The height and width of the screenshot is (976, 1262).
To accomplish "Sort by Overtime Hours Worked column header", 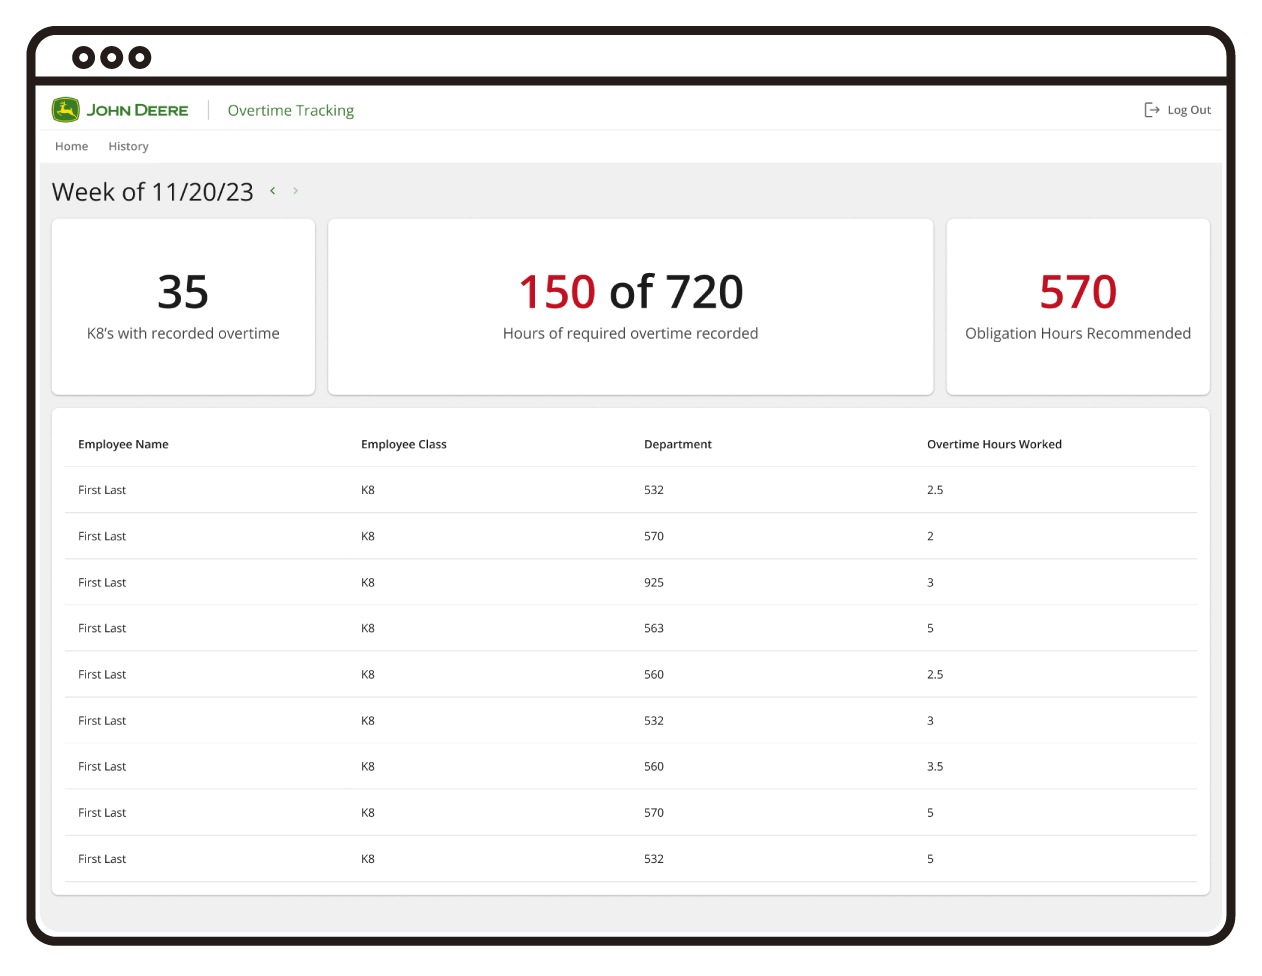I will pos(995,444).
